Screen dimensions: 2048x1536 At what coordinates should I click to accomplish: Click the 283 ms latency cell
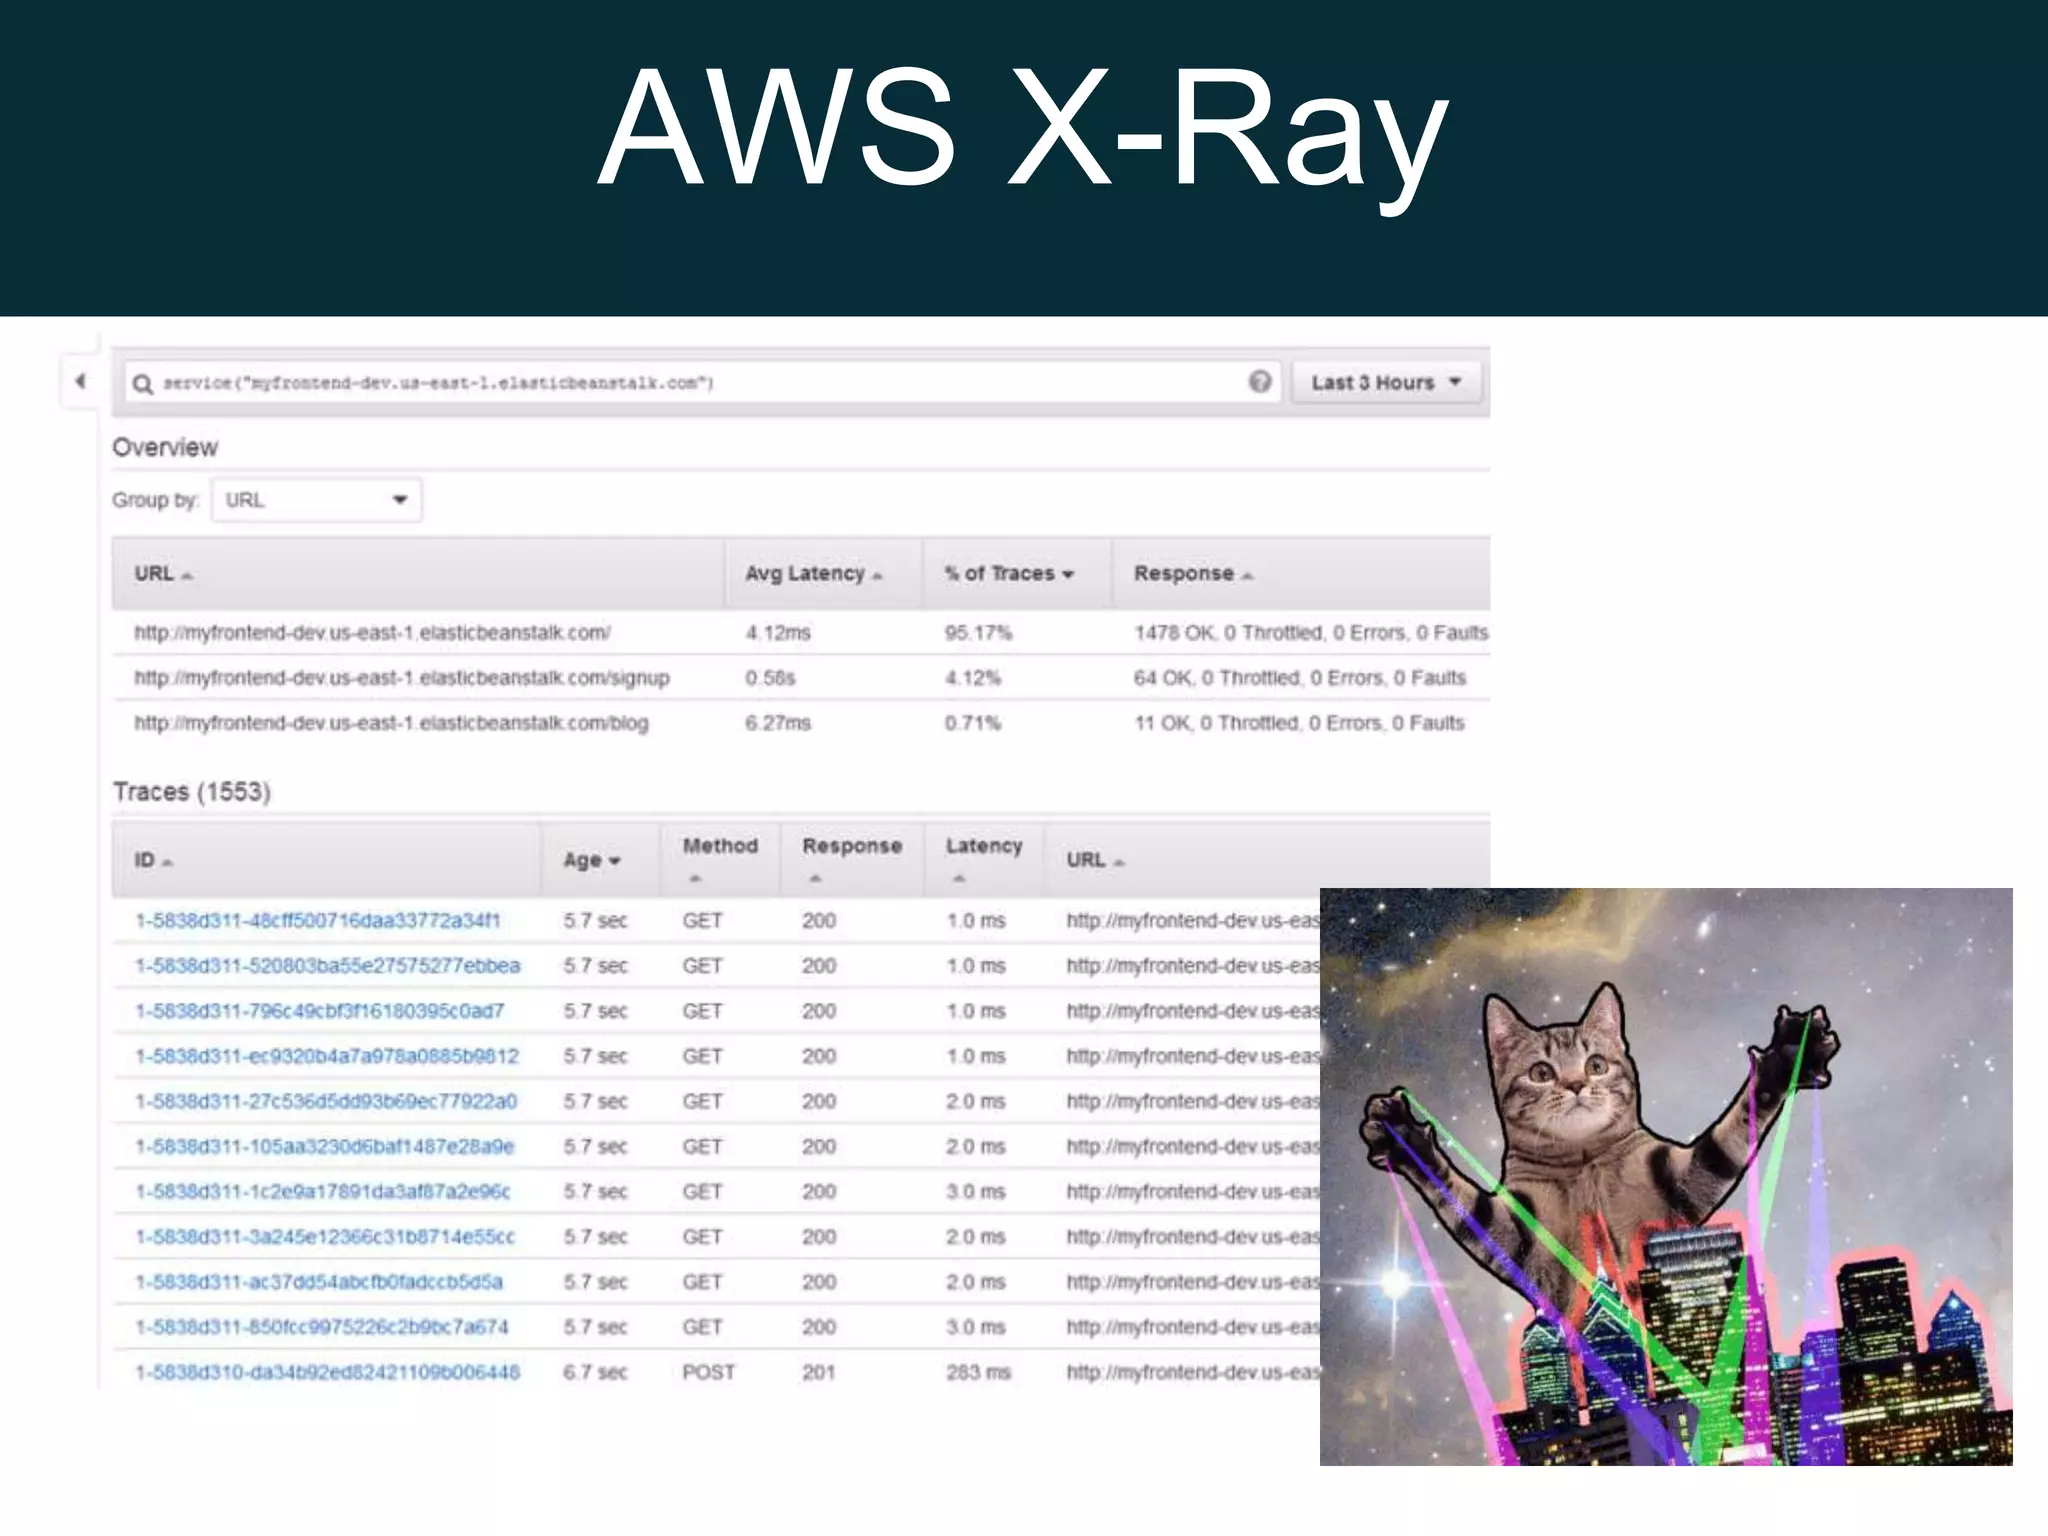(978, 1372)
